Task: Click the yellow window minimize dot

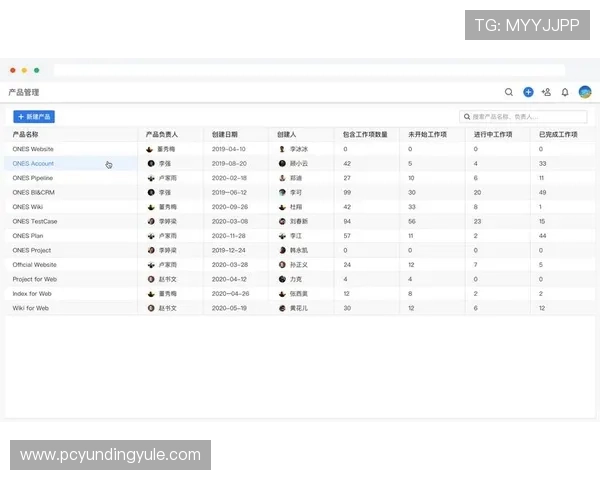Action: 24,70
